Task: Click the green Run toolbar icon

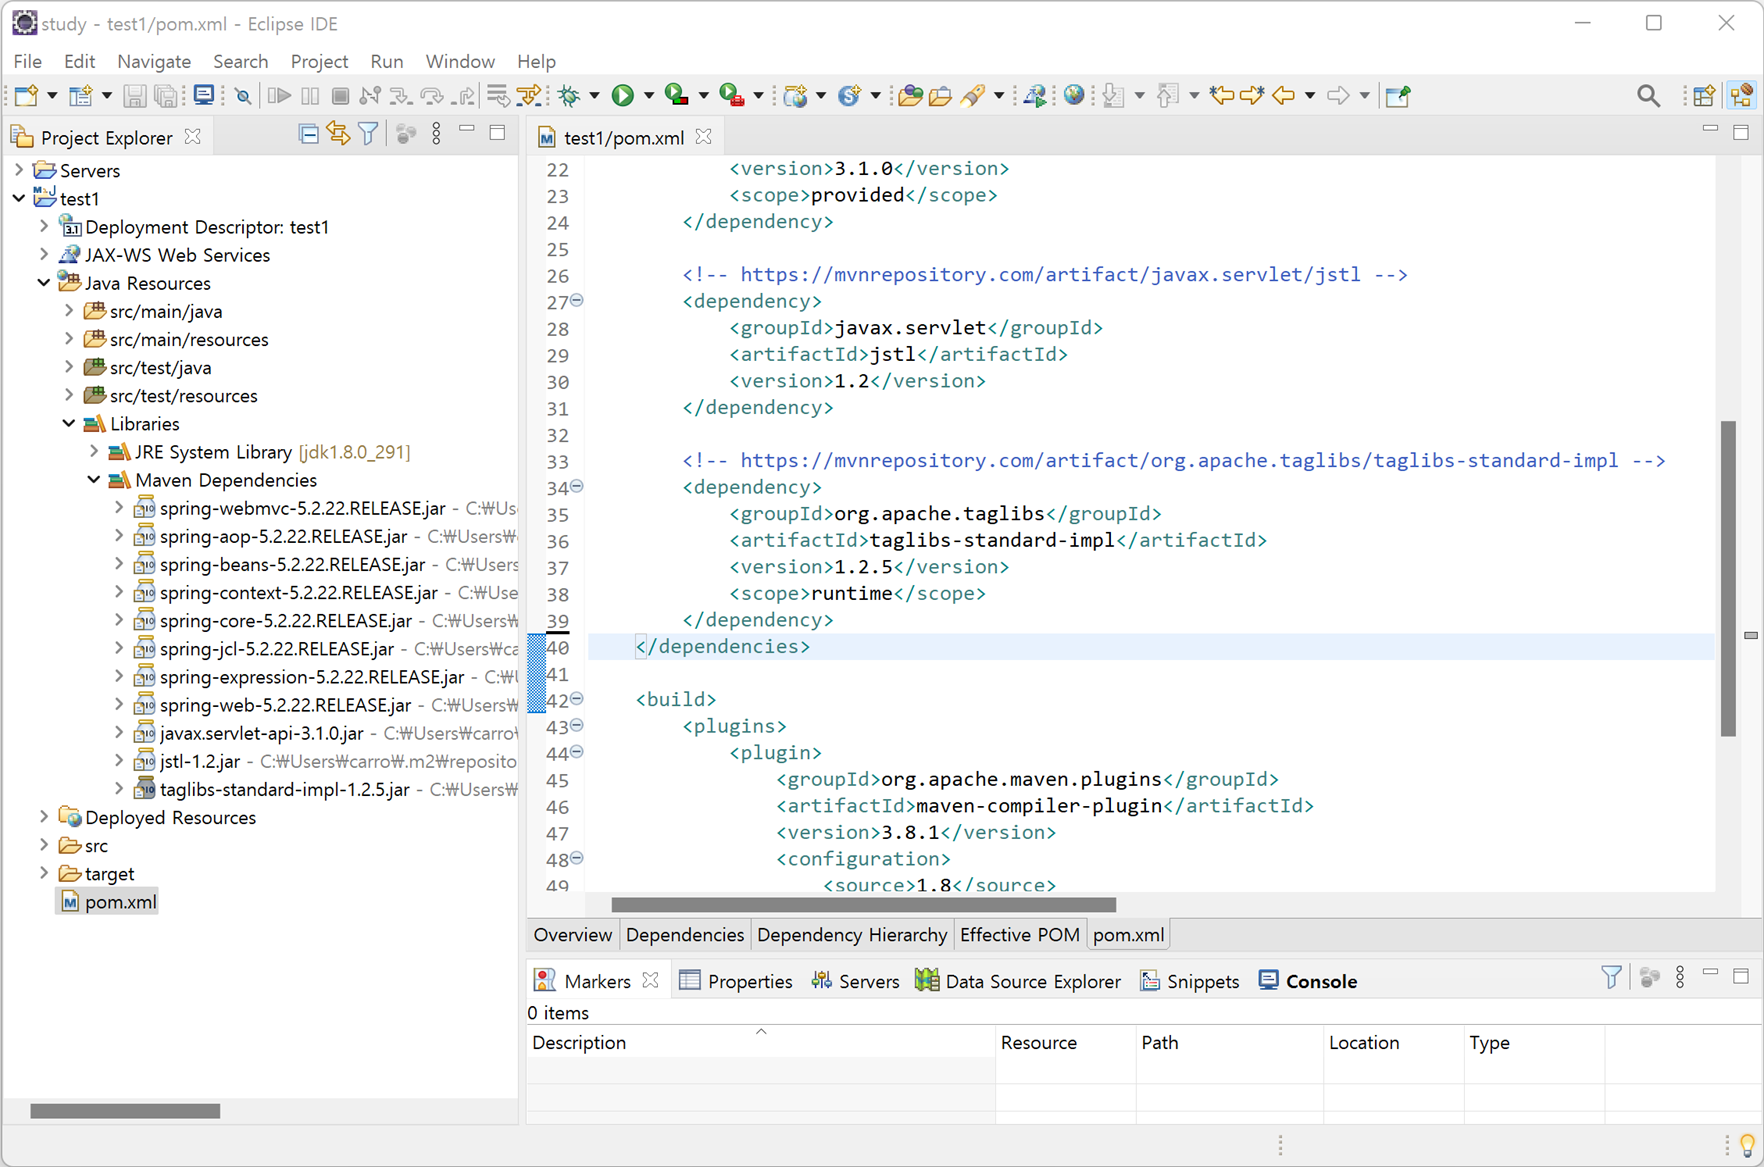Action: click(x=622, y=96)
